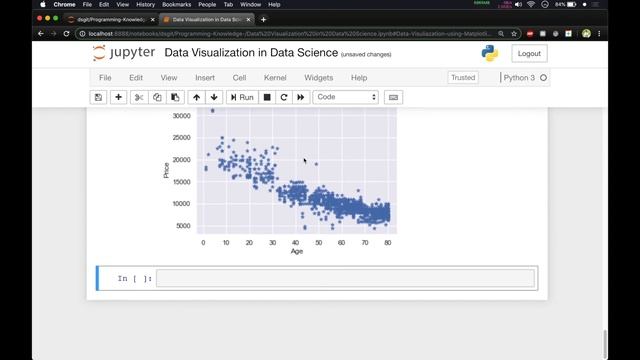Open a new Chrome tab
640x360 pixels.
pos(263,19)
